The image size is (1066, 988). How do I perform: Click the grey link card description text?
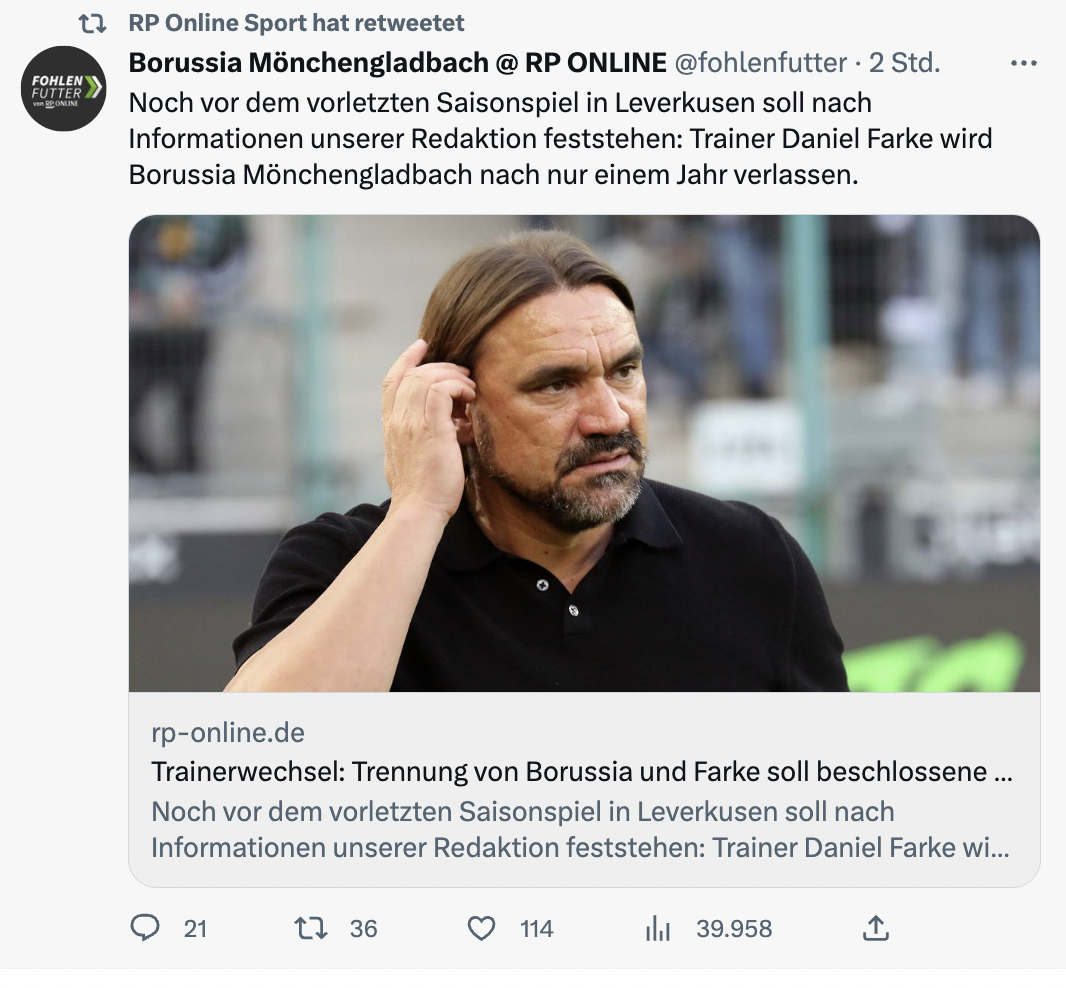click(x=580, y=829)
